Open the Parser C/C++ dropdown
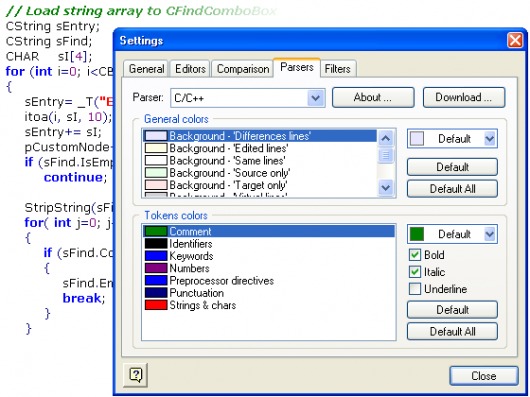Screen dimensions: 530x397 [x=248, y=98]
